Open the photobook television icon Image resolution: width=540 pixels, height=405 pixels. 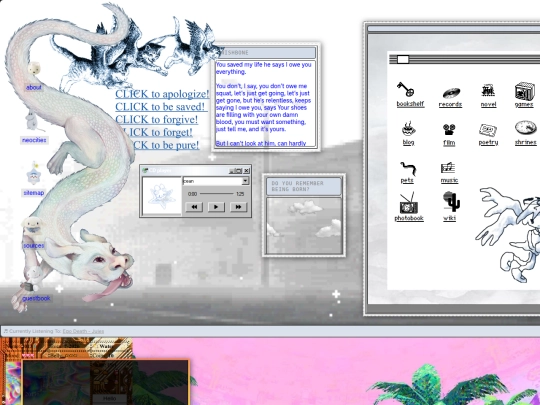408,203
